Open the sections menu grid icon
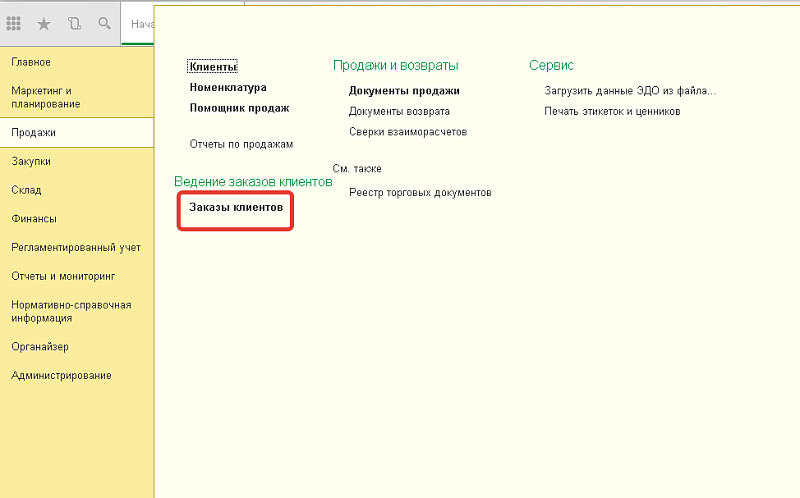 [14, 23]
